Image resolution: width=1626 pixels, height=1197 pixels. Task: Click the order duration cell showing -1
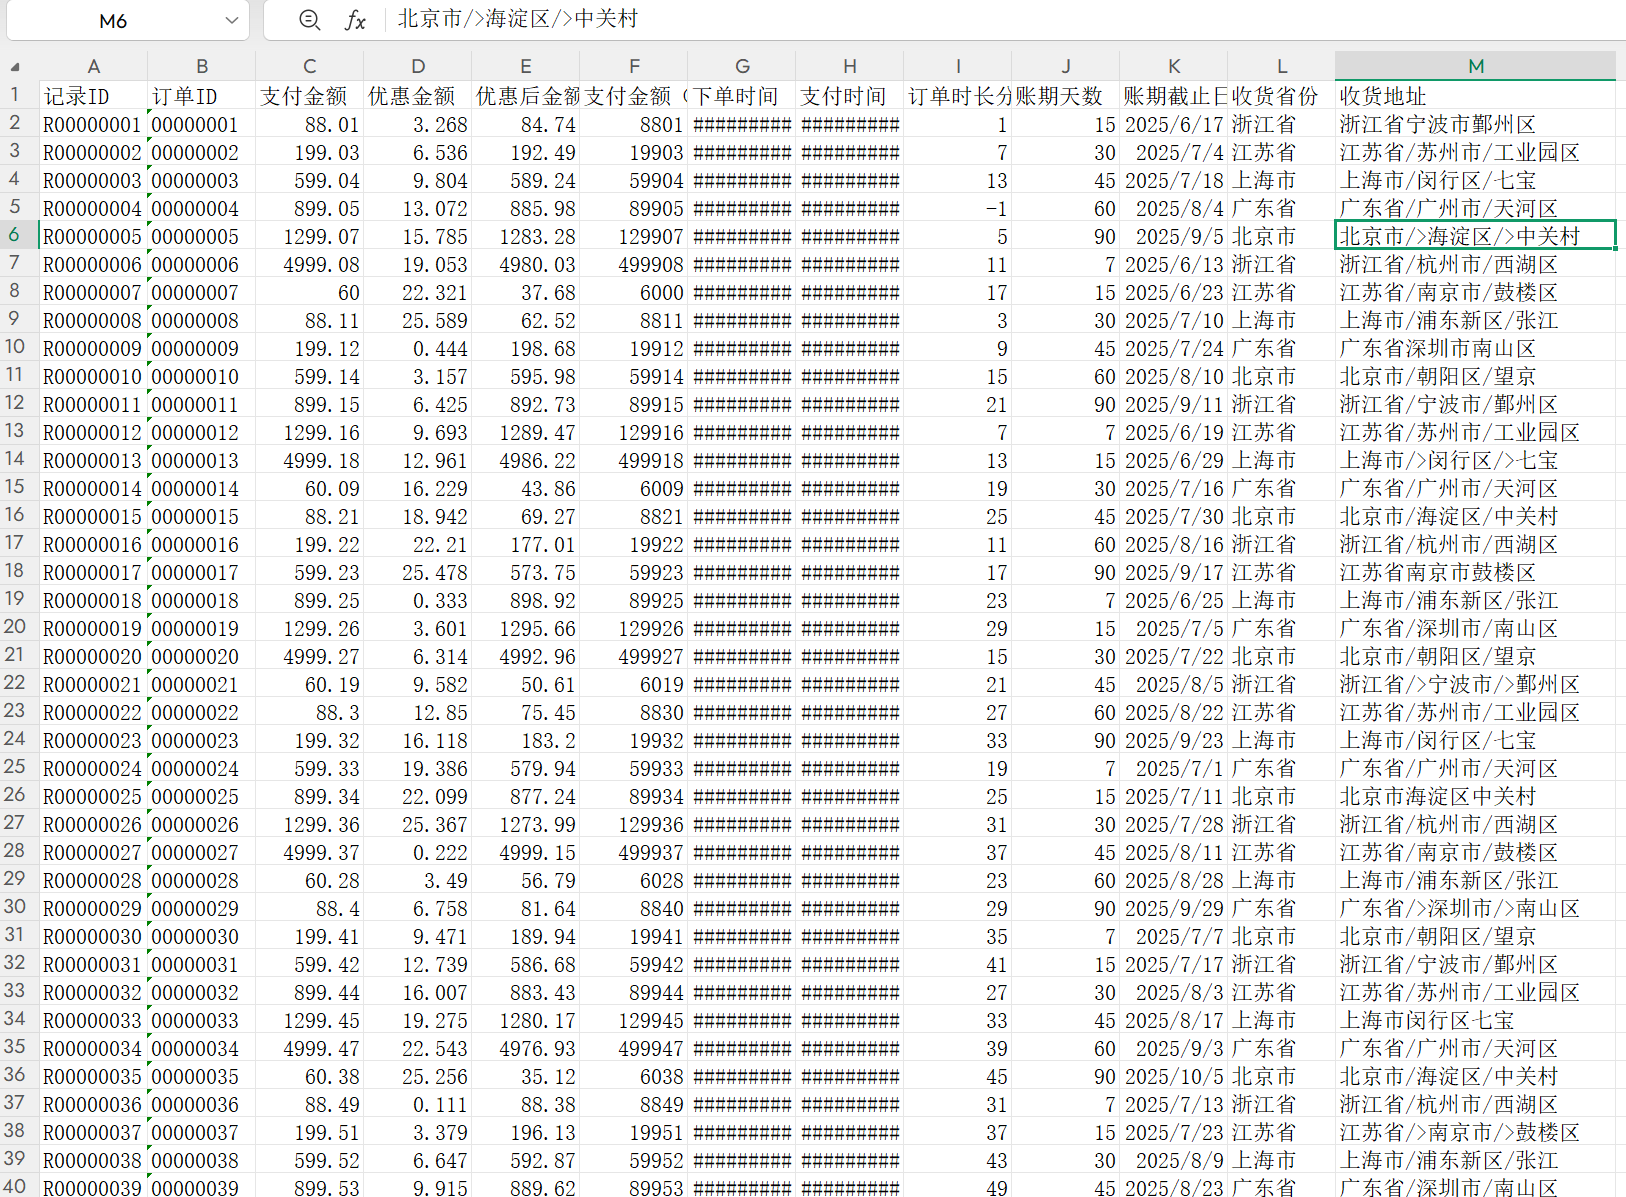pos(957,209)
